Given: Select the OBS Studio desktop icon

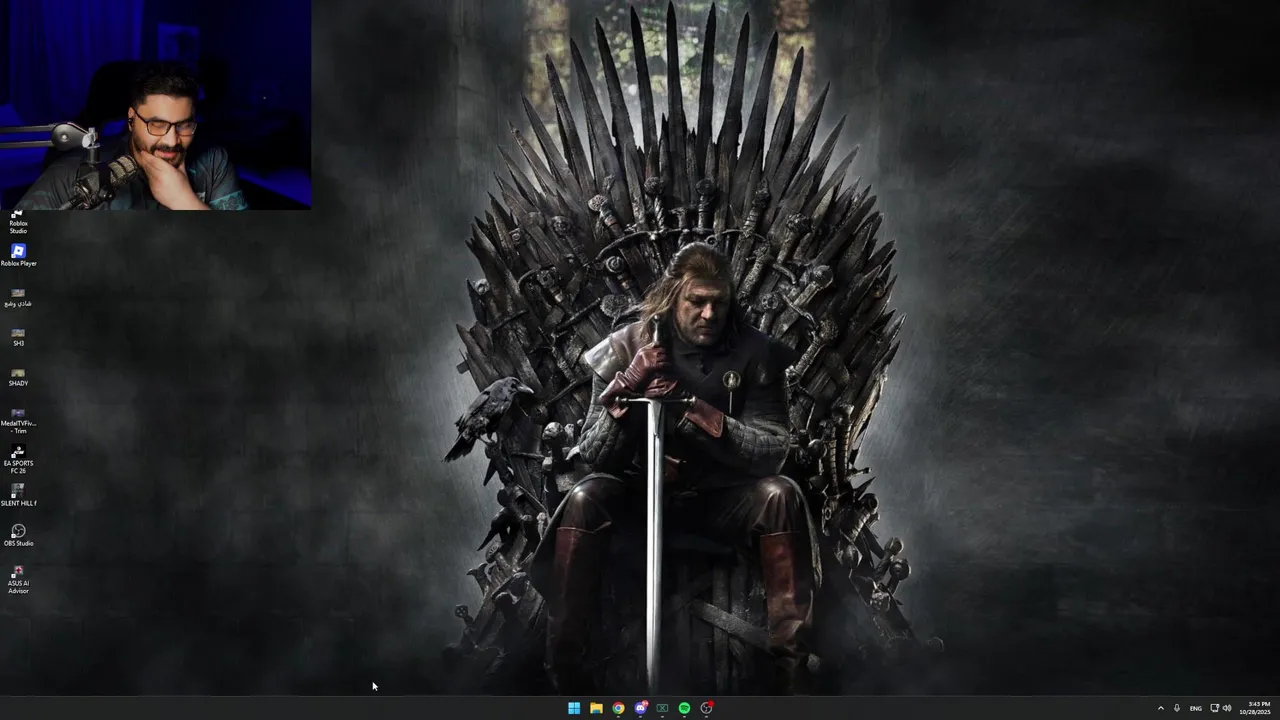Looking at the screenshot, I should (x=18, y=536).
